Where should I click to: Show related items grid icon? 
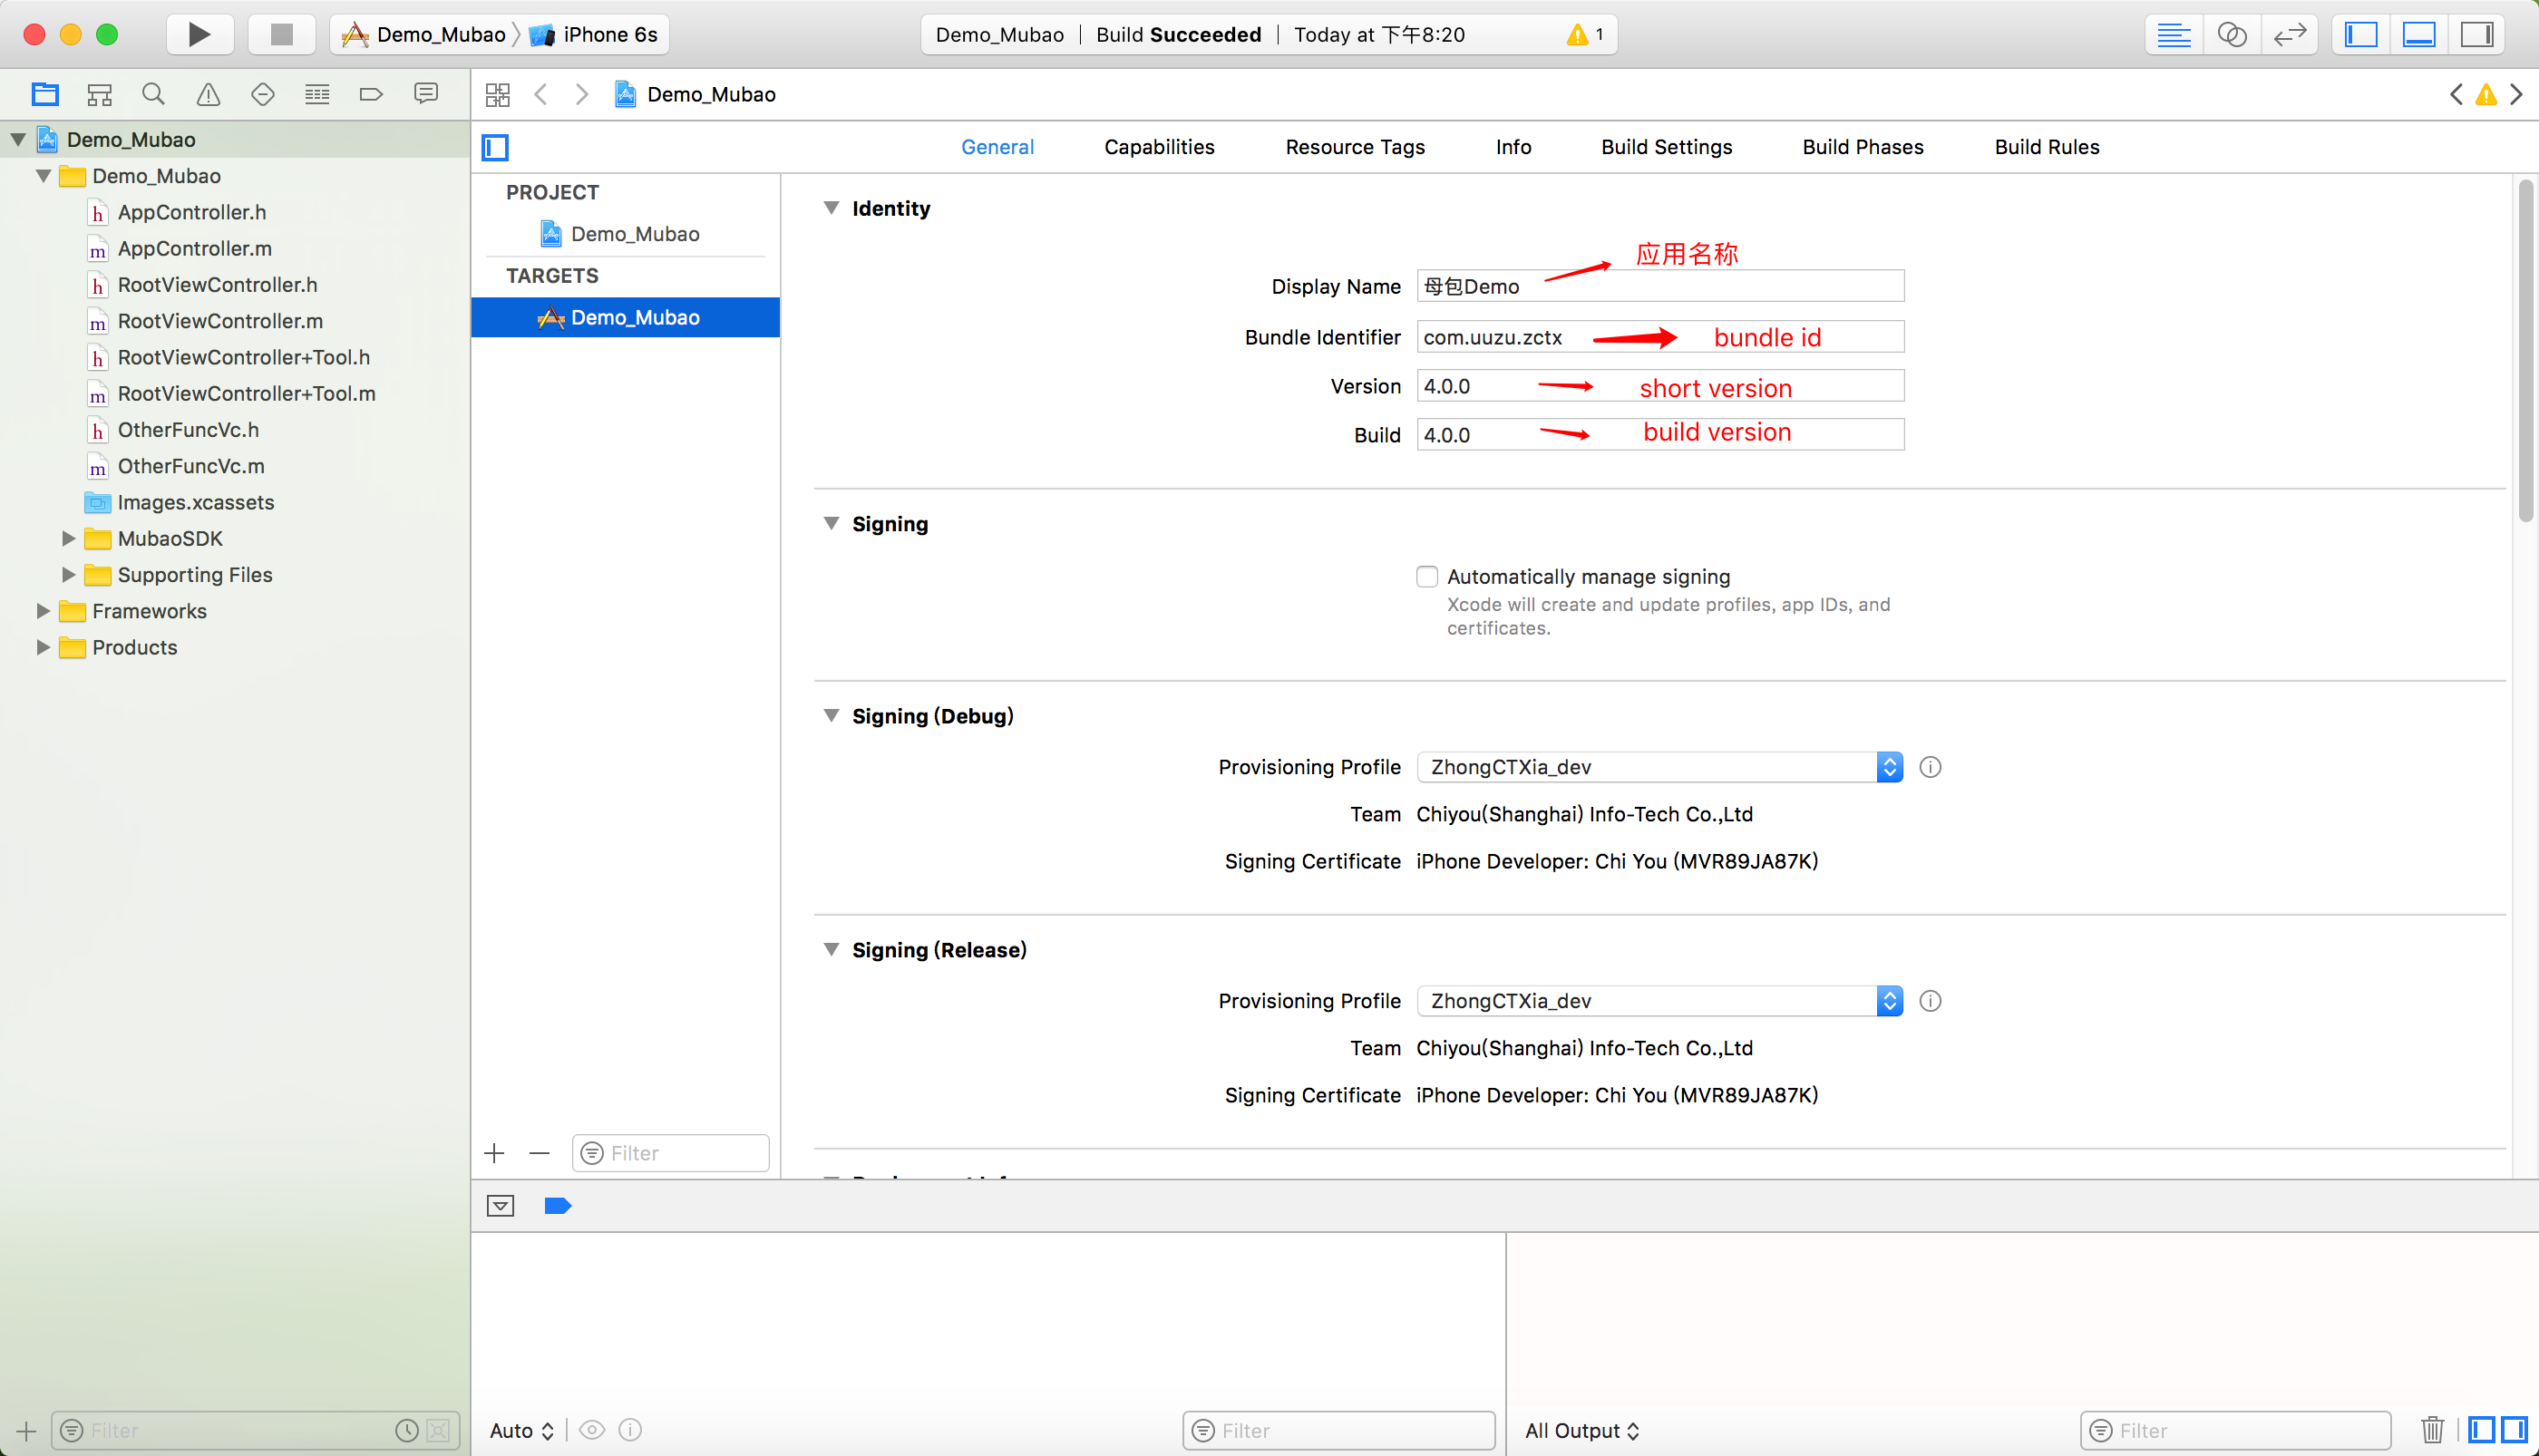tap(498, 94)
